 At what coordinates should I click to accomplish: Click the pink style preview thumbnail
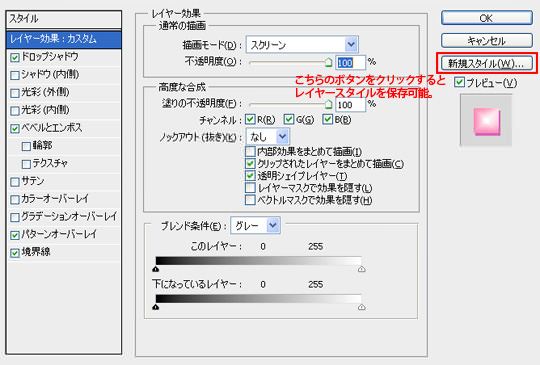pos(486,120)
